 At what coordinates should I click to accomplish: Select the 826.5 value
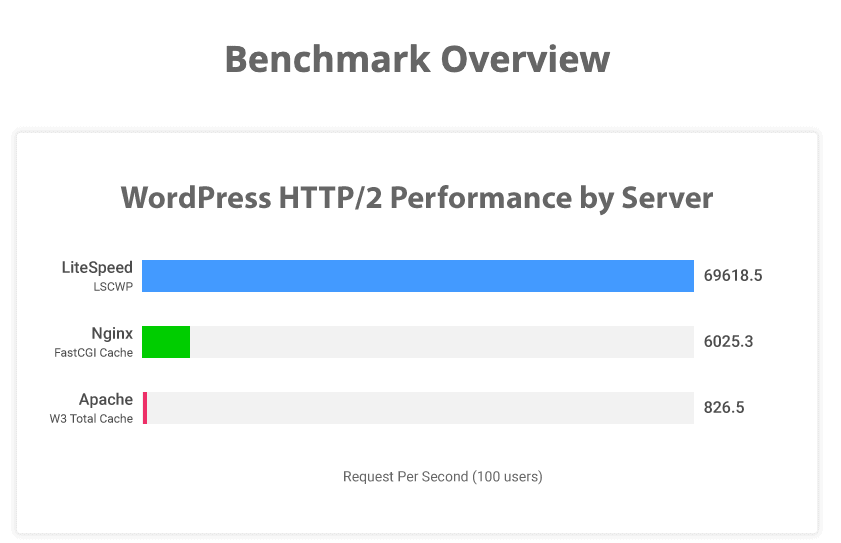[x=724, y=408]
